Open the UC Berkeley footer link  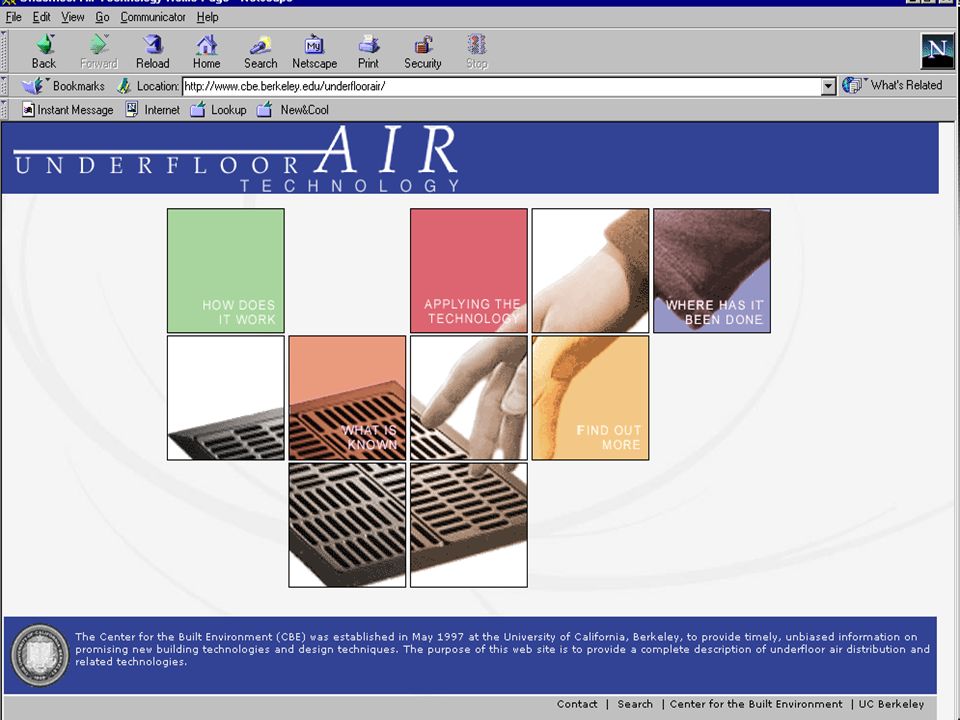(x=891, y=704)
